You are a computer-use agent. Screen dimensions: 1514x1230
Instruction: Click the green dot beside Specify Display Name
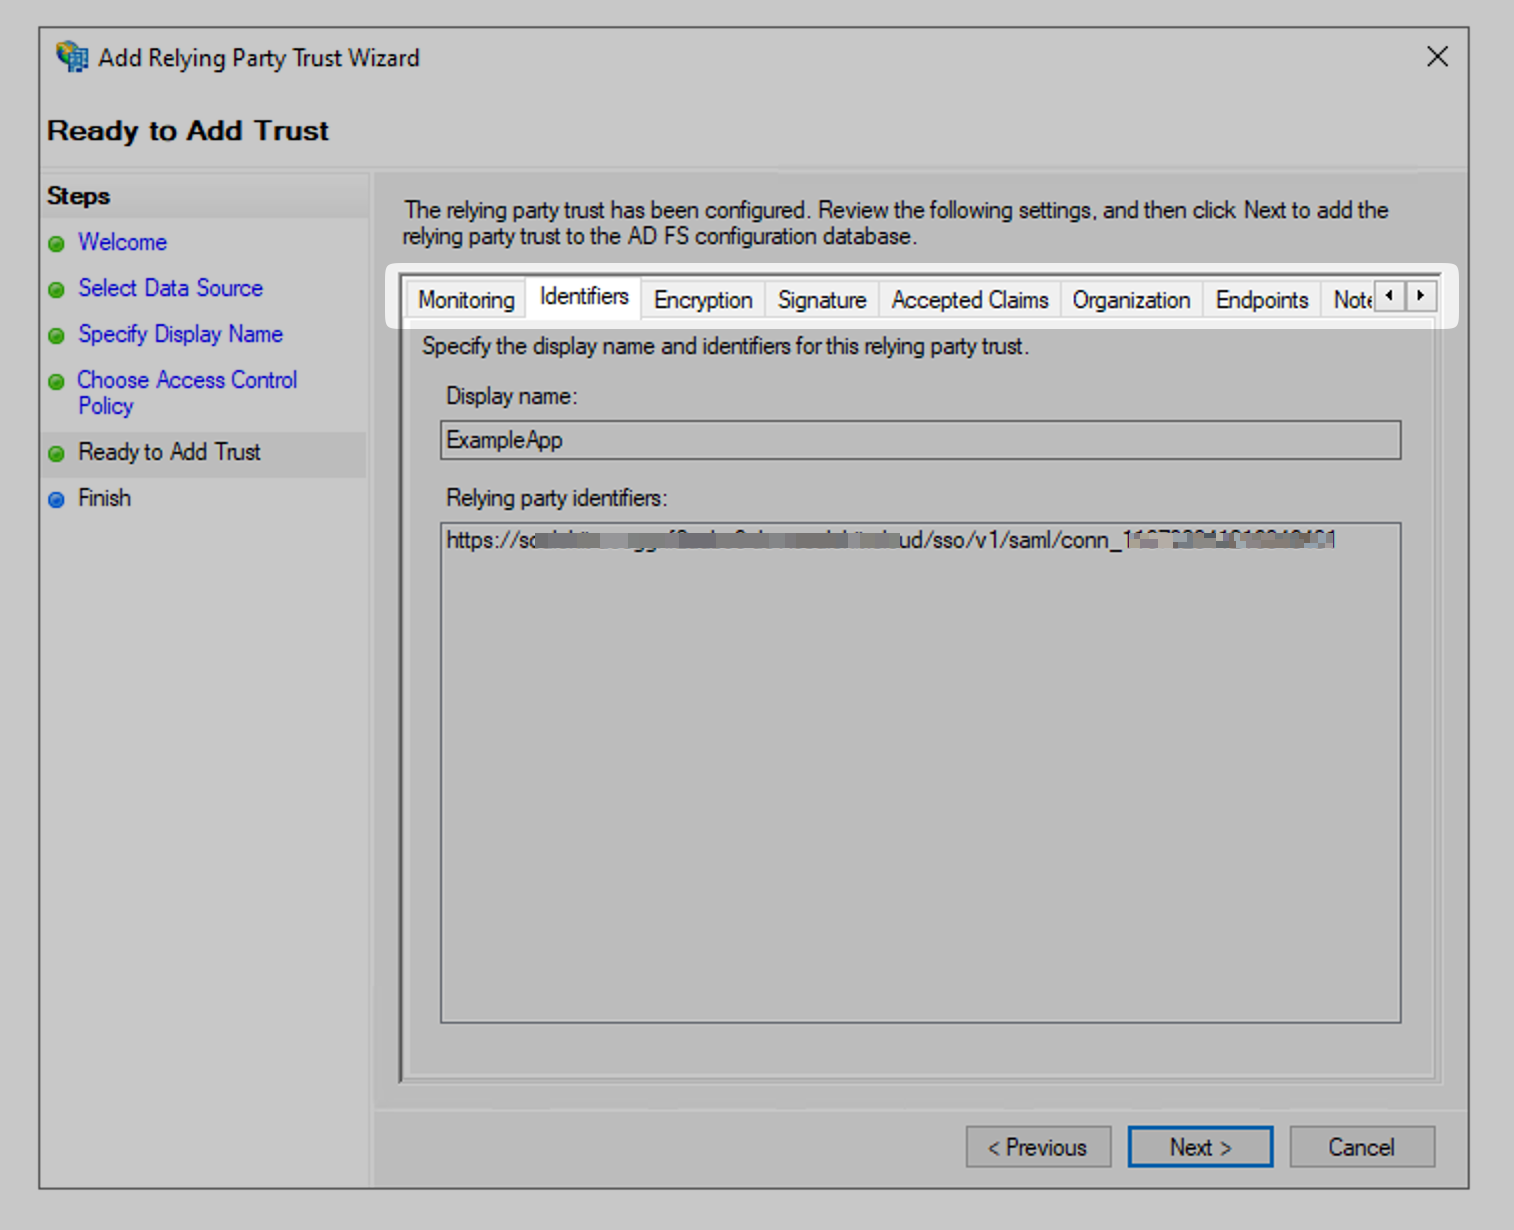[x=57, y=334]
